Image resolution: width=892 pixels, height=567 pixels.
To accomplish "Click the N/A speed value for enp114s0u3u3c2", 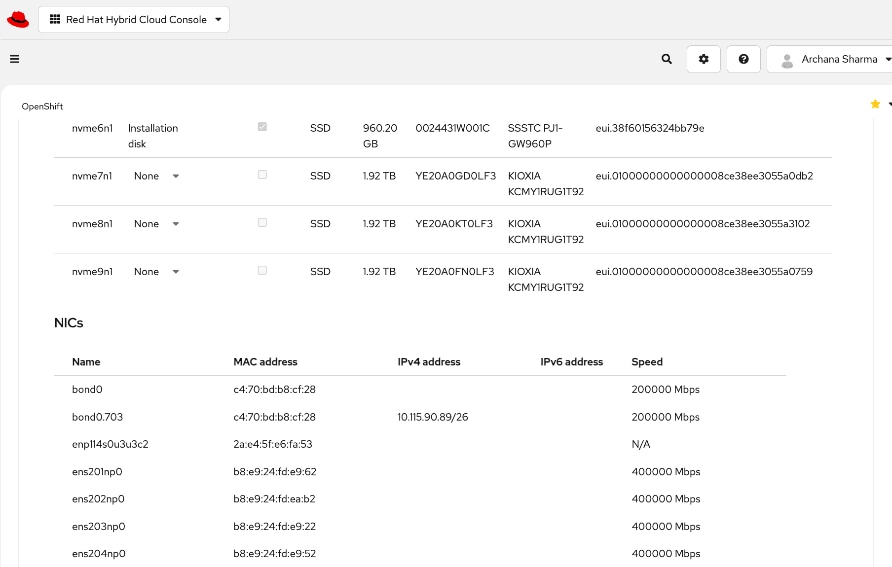I will click(641, 444).
